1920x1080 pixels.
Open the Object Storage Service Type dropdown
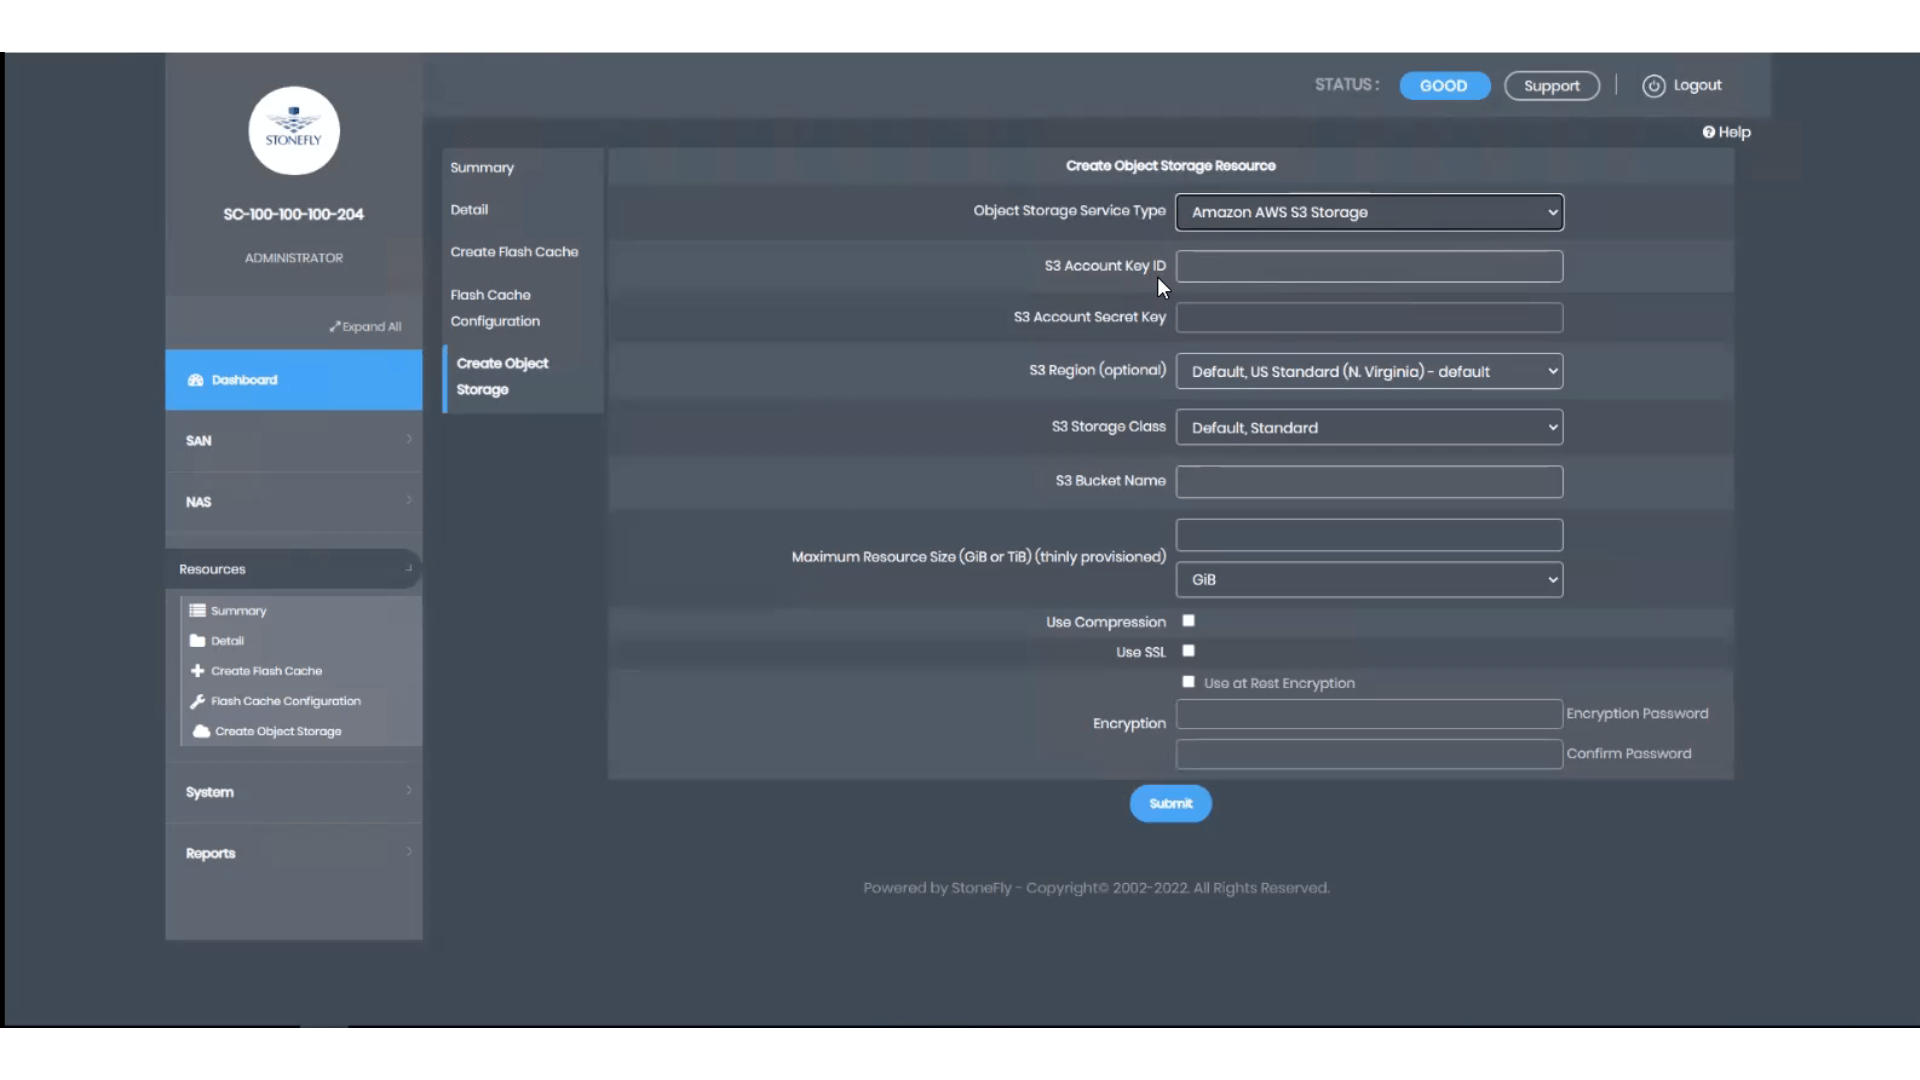coord(1369,212)
